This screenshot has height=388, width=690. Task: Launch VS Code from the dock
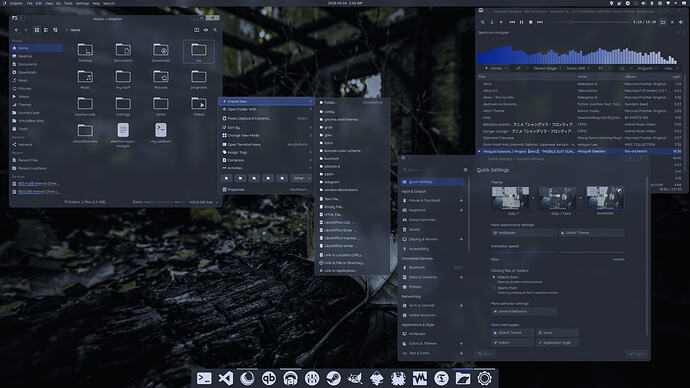[x=226, y=378]
